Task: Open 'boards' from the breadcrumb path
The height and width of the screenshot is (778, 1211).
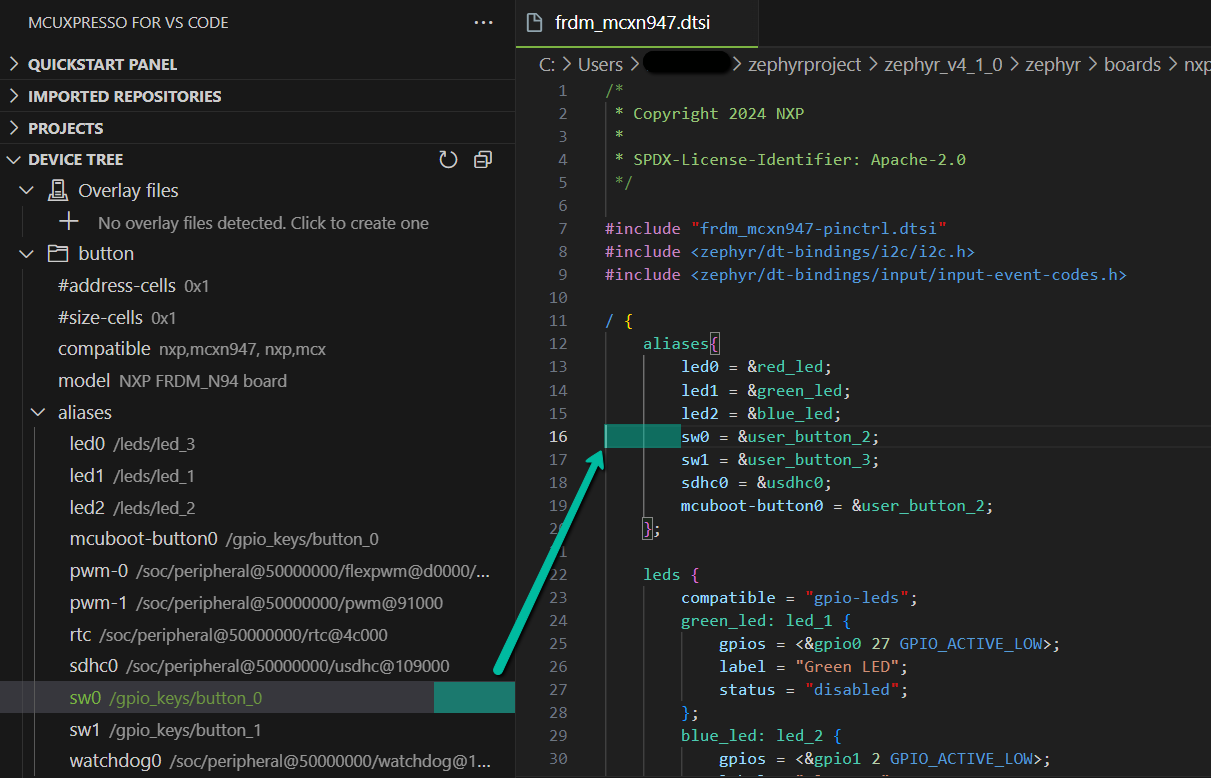Action: (1131, 63)
